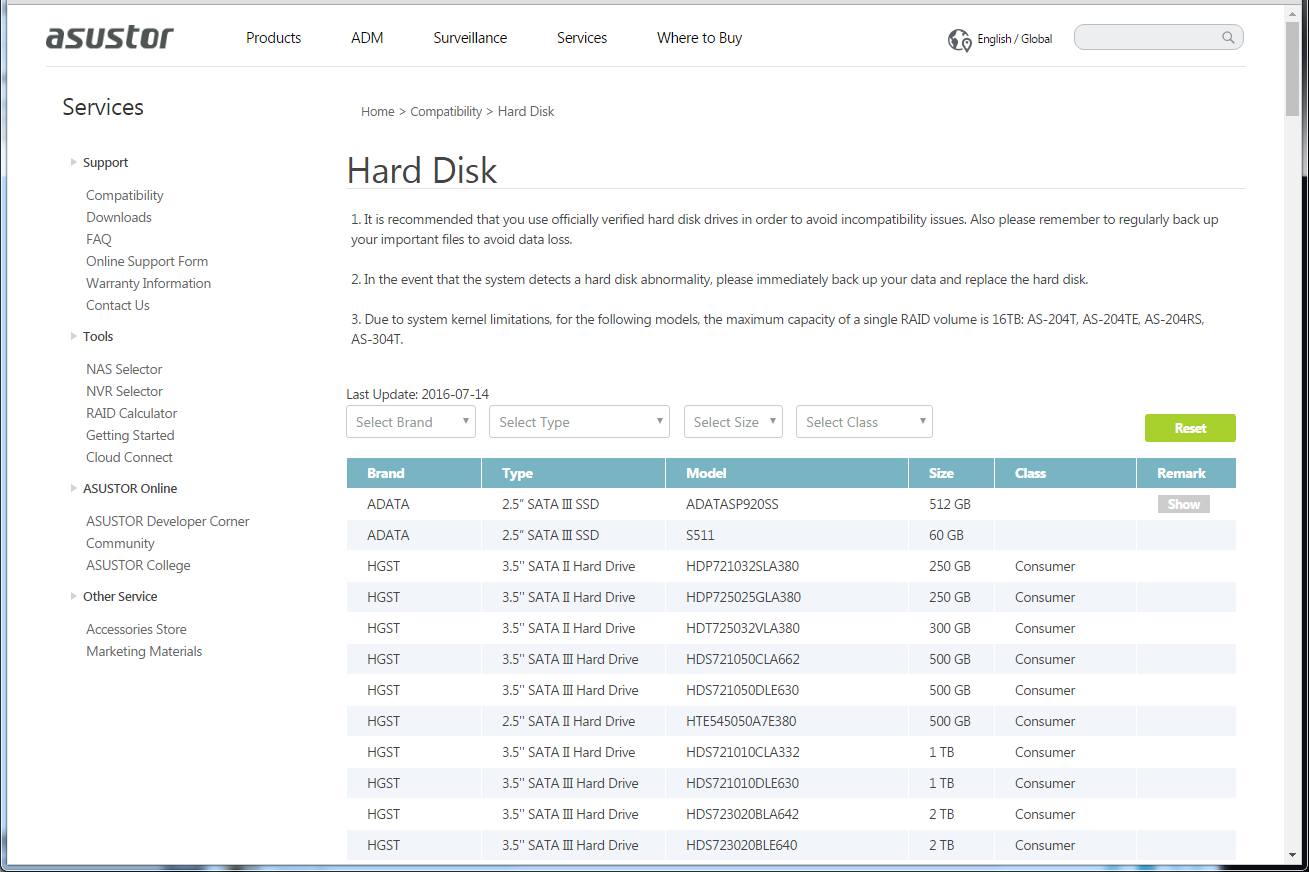This screenshot has height=872, width=1309.
Task: Click the green Reset button
Action: [x=1190, y=428]
